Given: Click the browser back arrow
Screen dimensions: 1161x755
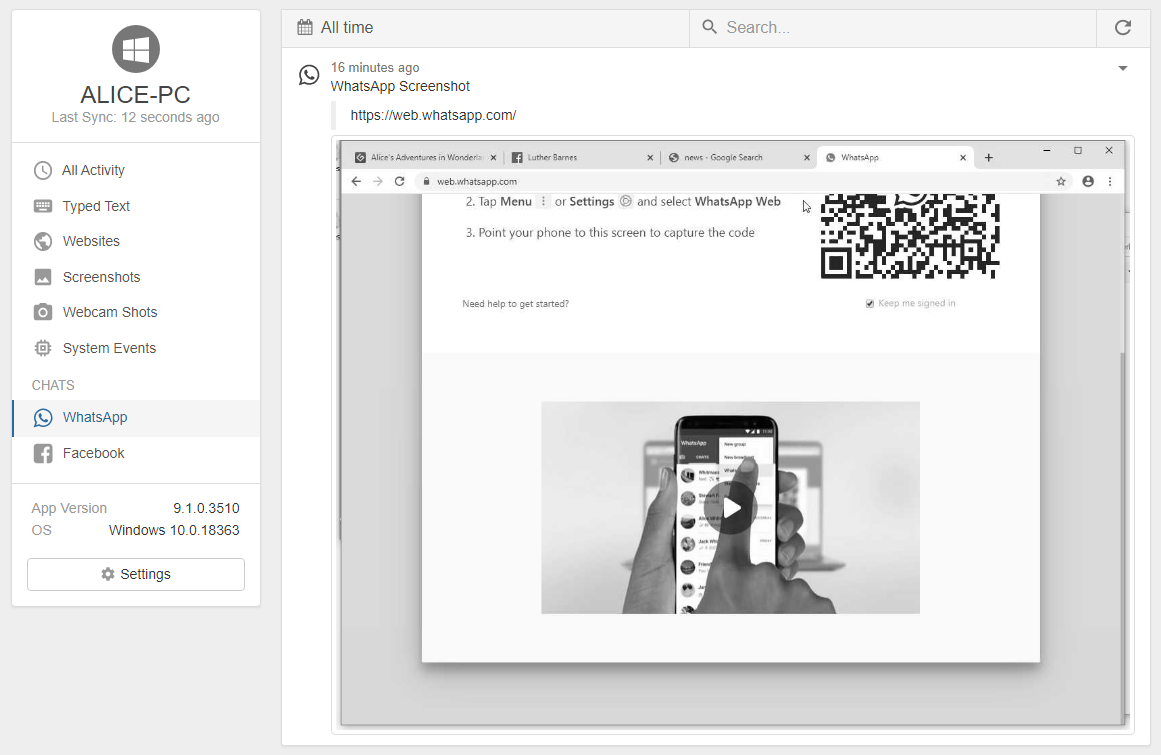Looking at the screenshot, I should (x=356, y=181).
